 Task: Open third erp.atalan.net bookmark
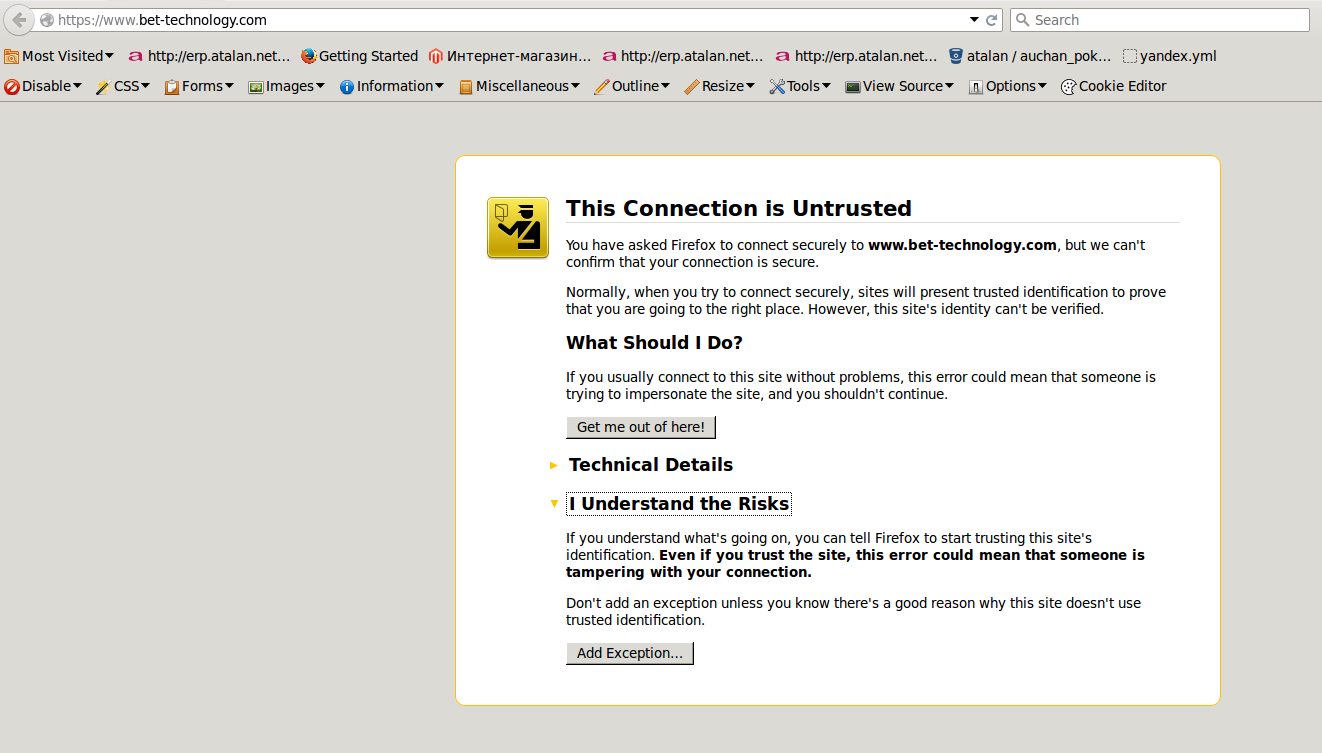point(856,56)
